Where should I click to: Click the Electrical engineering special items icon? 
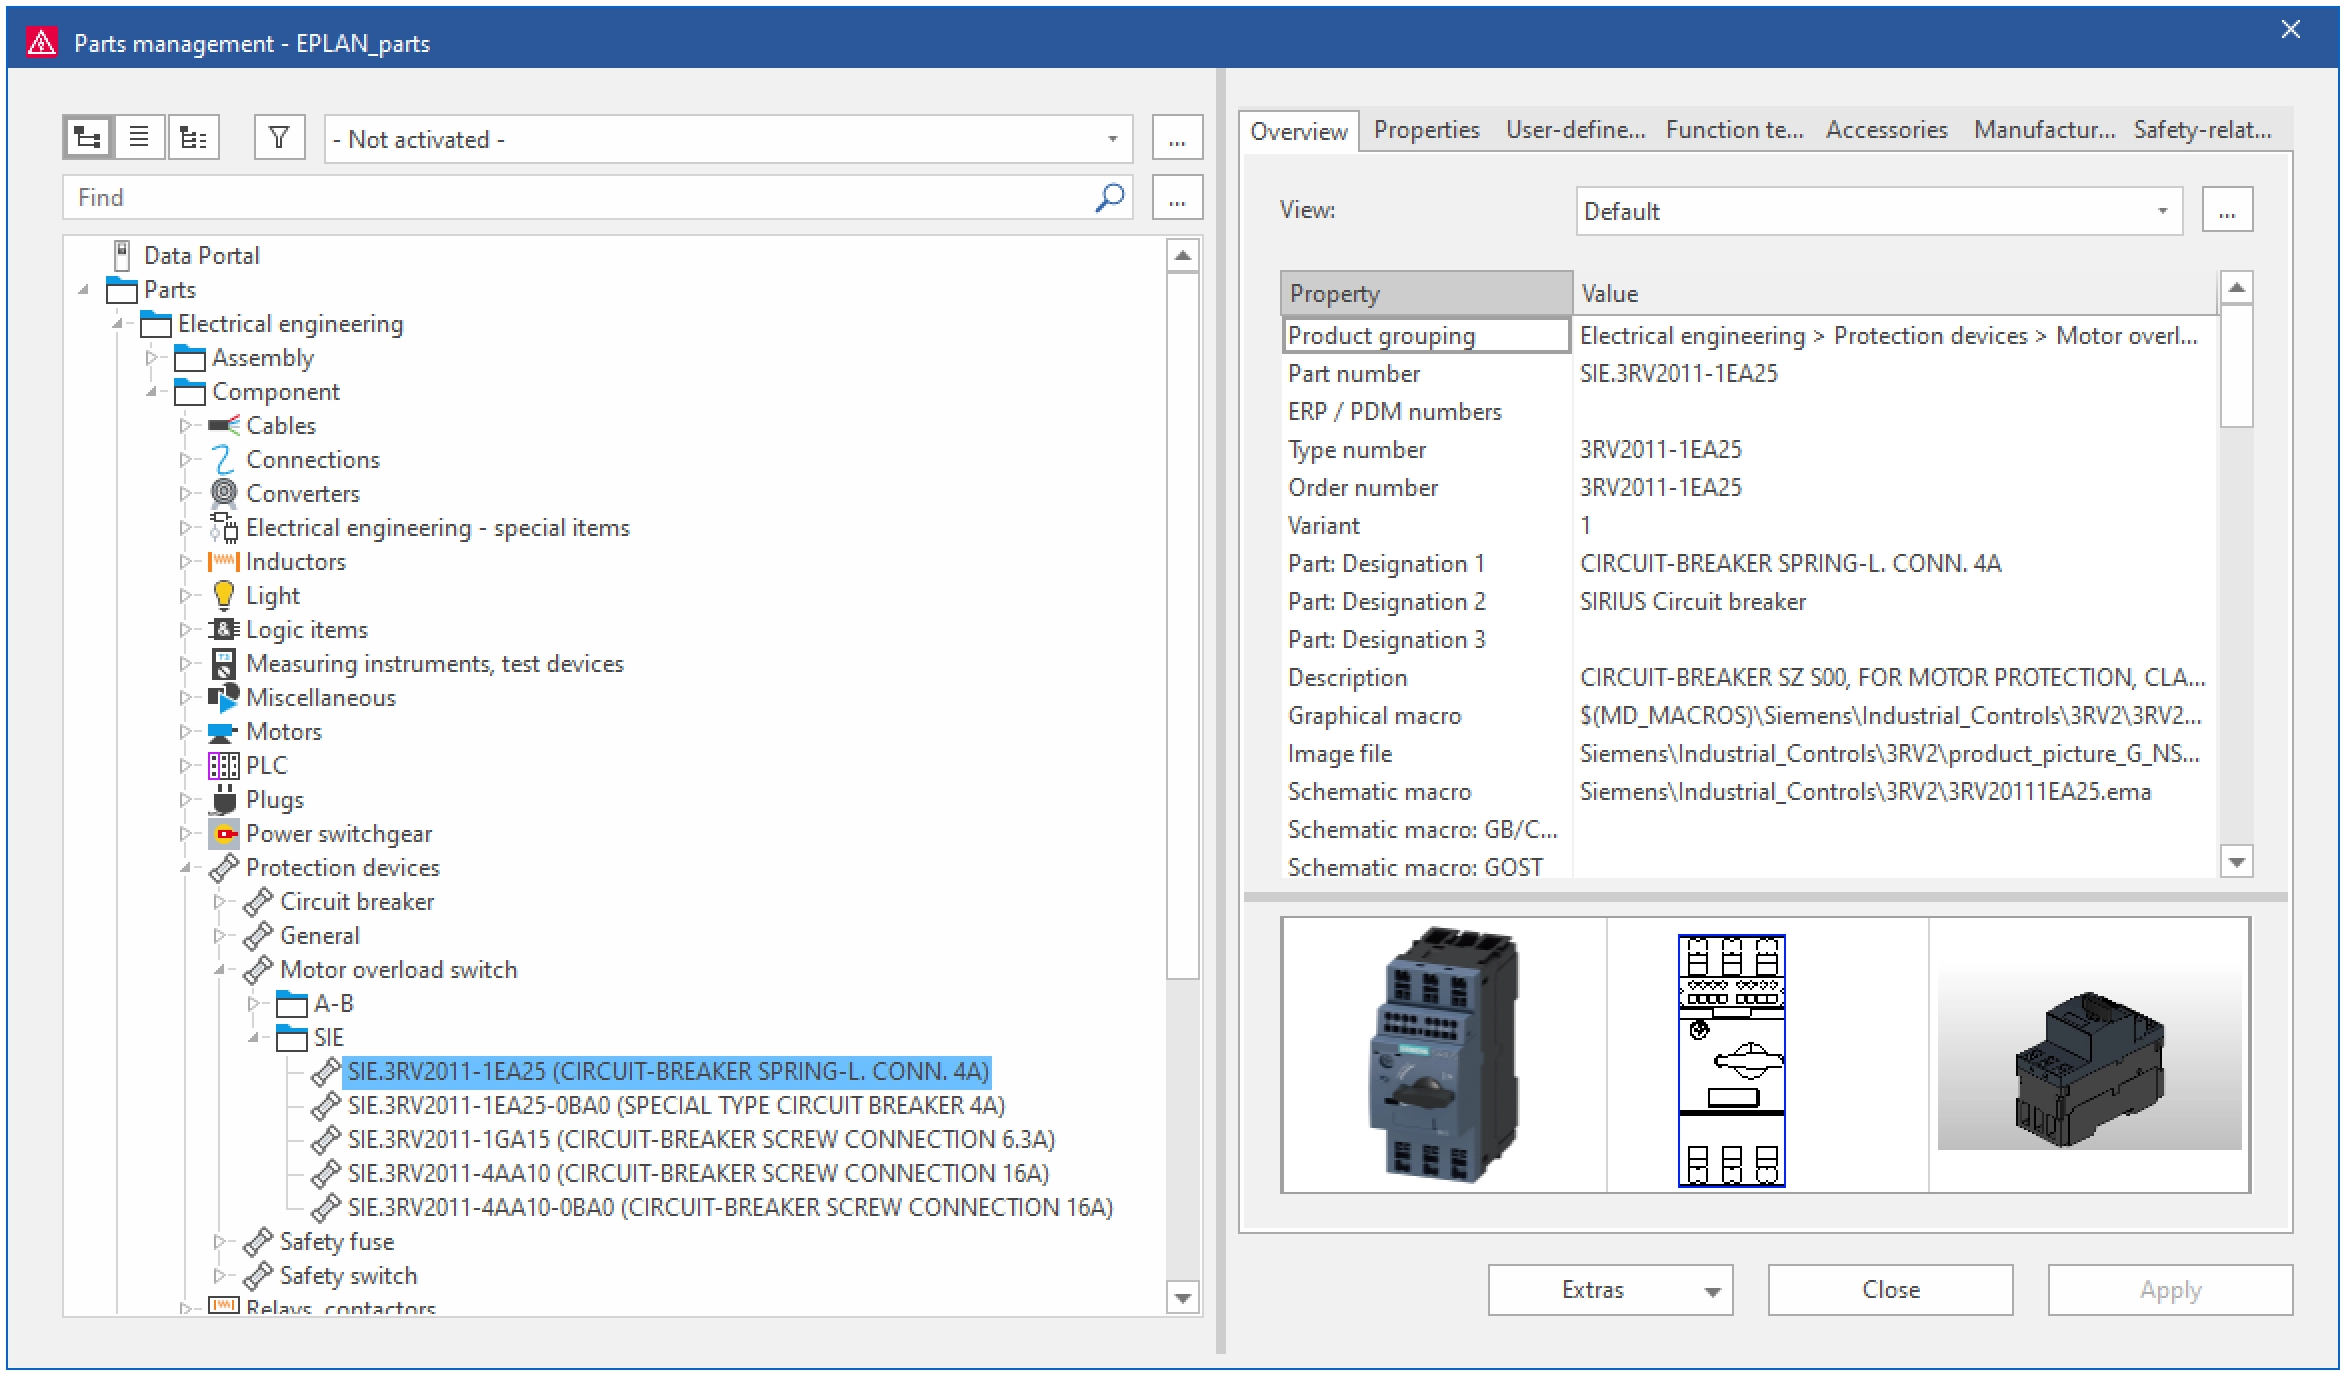click(x=224, y=528)
